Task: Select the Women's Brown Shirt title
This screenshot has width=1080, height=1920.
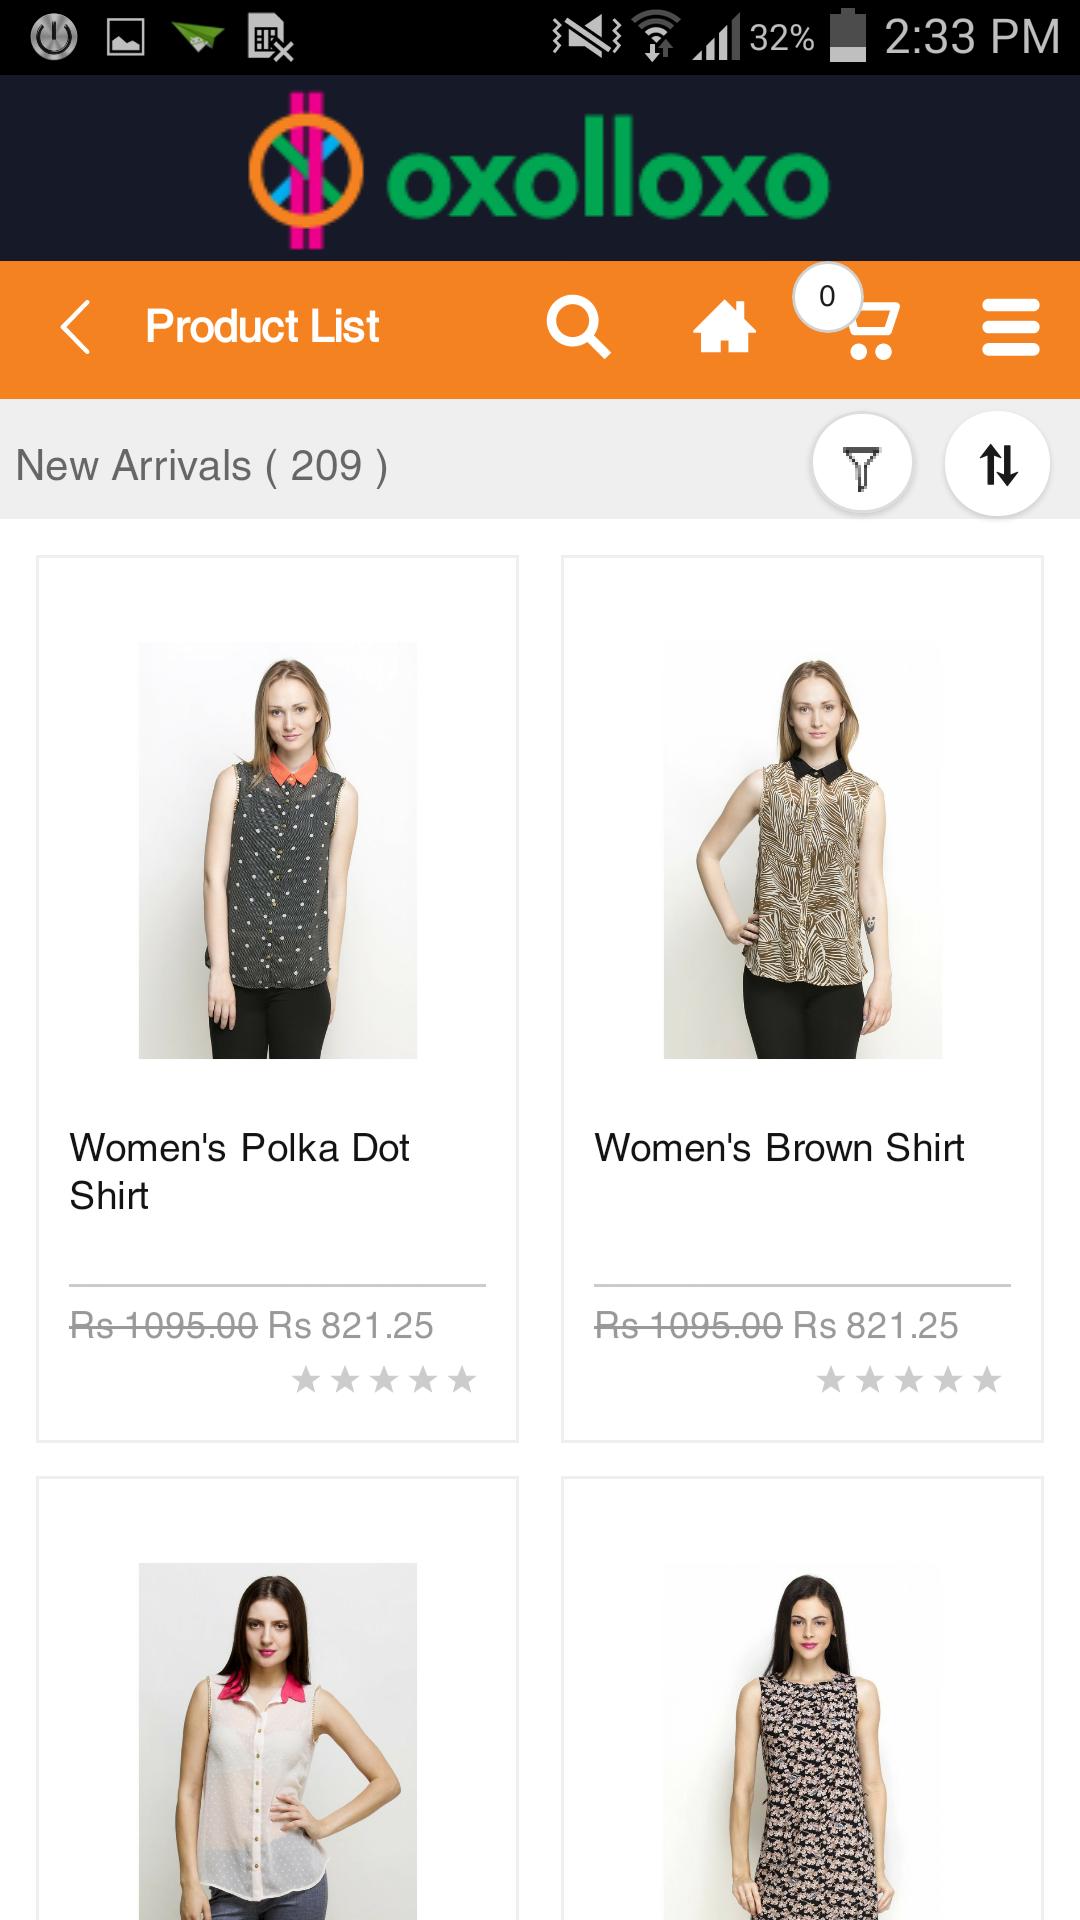Action: (779, 1148)
